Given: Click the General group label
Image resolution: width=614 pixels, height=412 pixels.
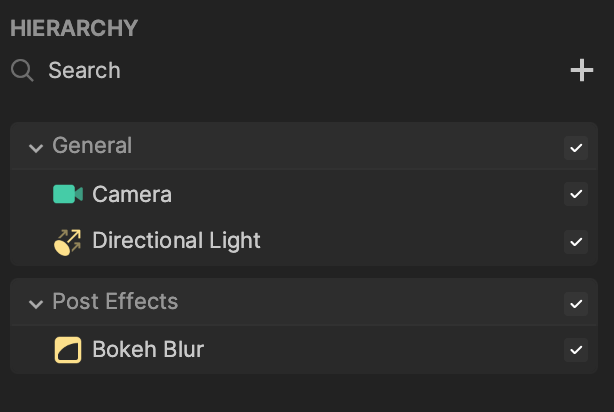Looking at the screenshot, I should (x=92, y=146).
